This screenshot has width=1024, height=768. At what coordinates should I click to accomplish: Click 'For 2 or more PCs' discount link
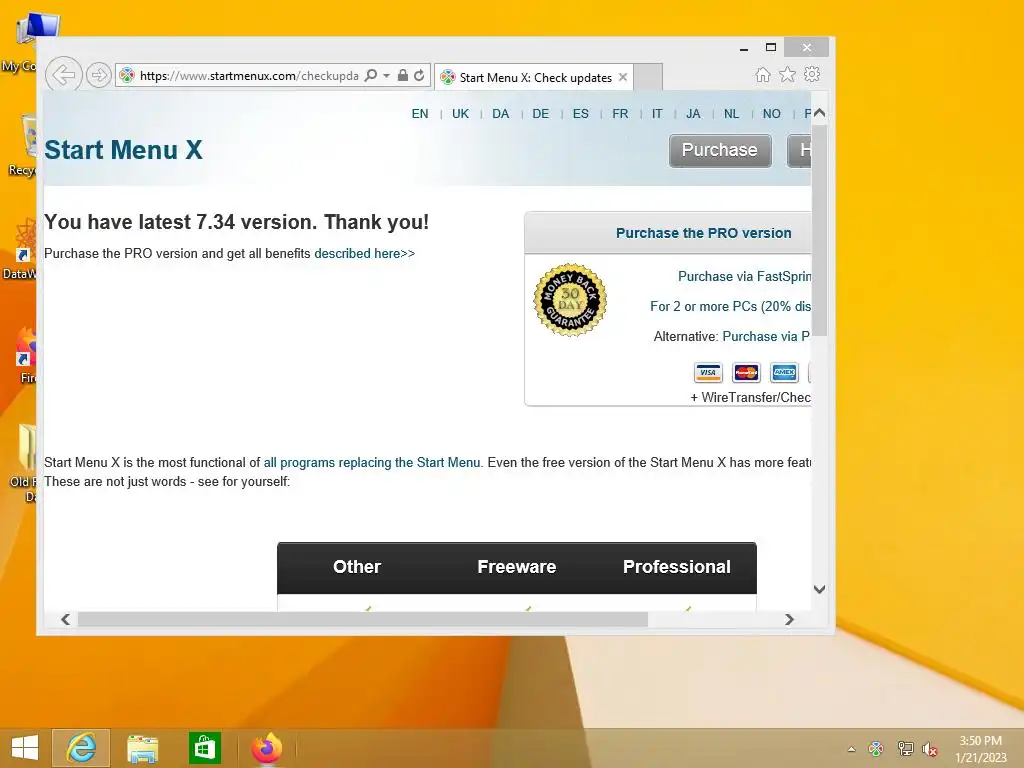pos(730,306)
